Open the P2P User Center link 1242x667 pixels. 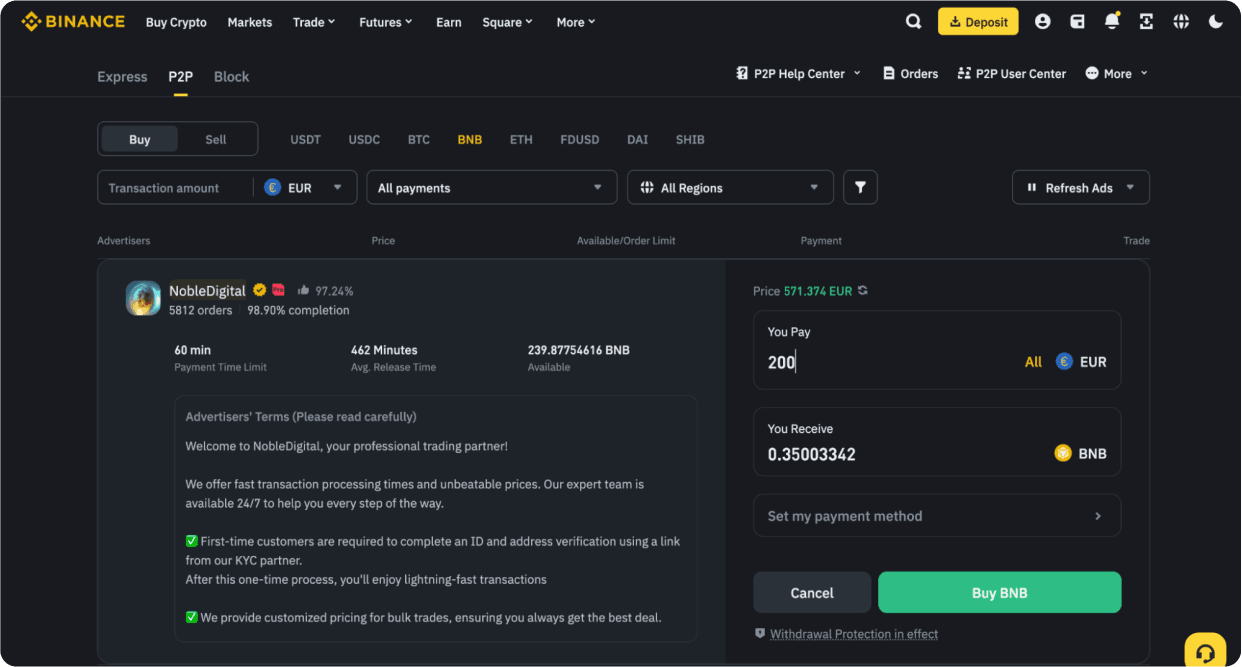1021,73
